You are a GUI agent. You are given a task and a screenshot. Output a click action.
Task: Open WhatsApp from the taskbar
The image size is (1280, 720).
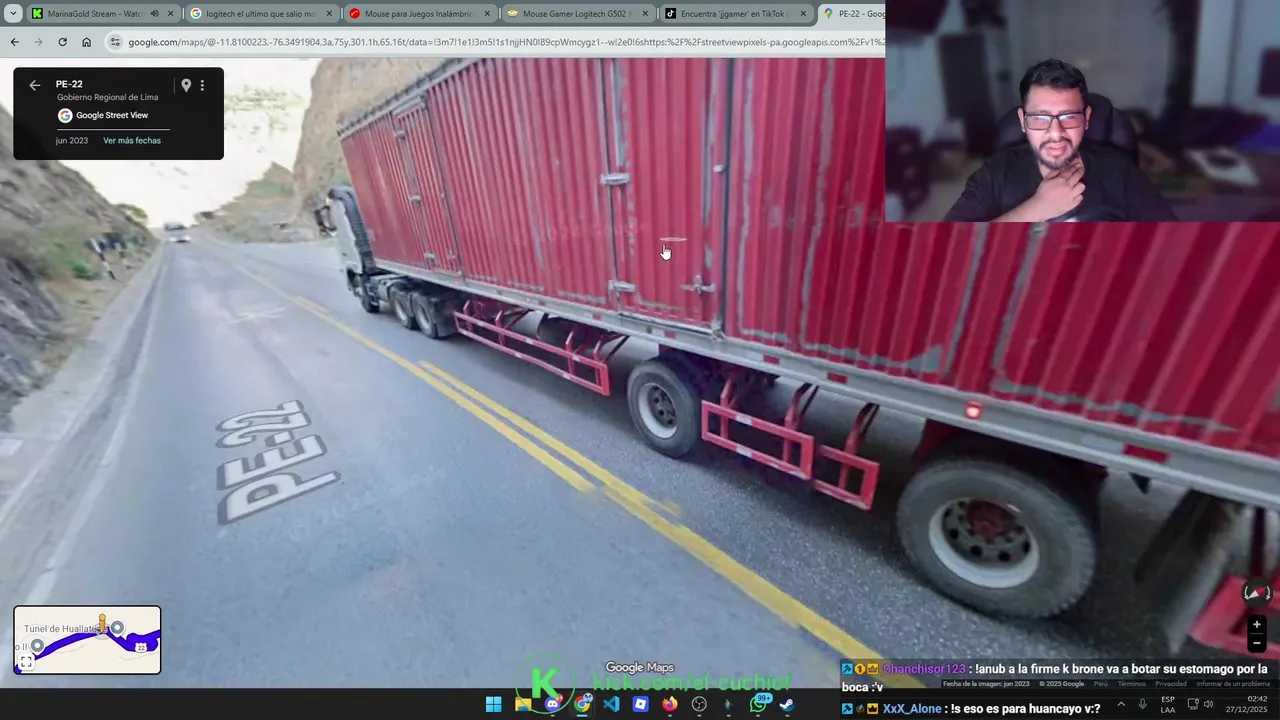click(x=758, y=704)
